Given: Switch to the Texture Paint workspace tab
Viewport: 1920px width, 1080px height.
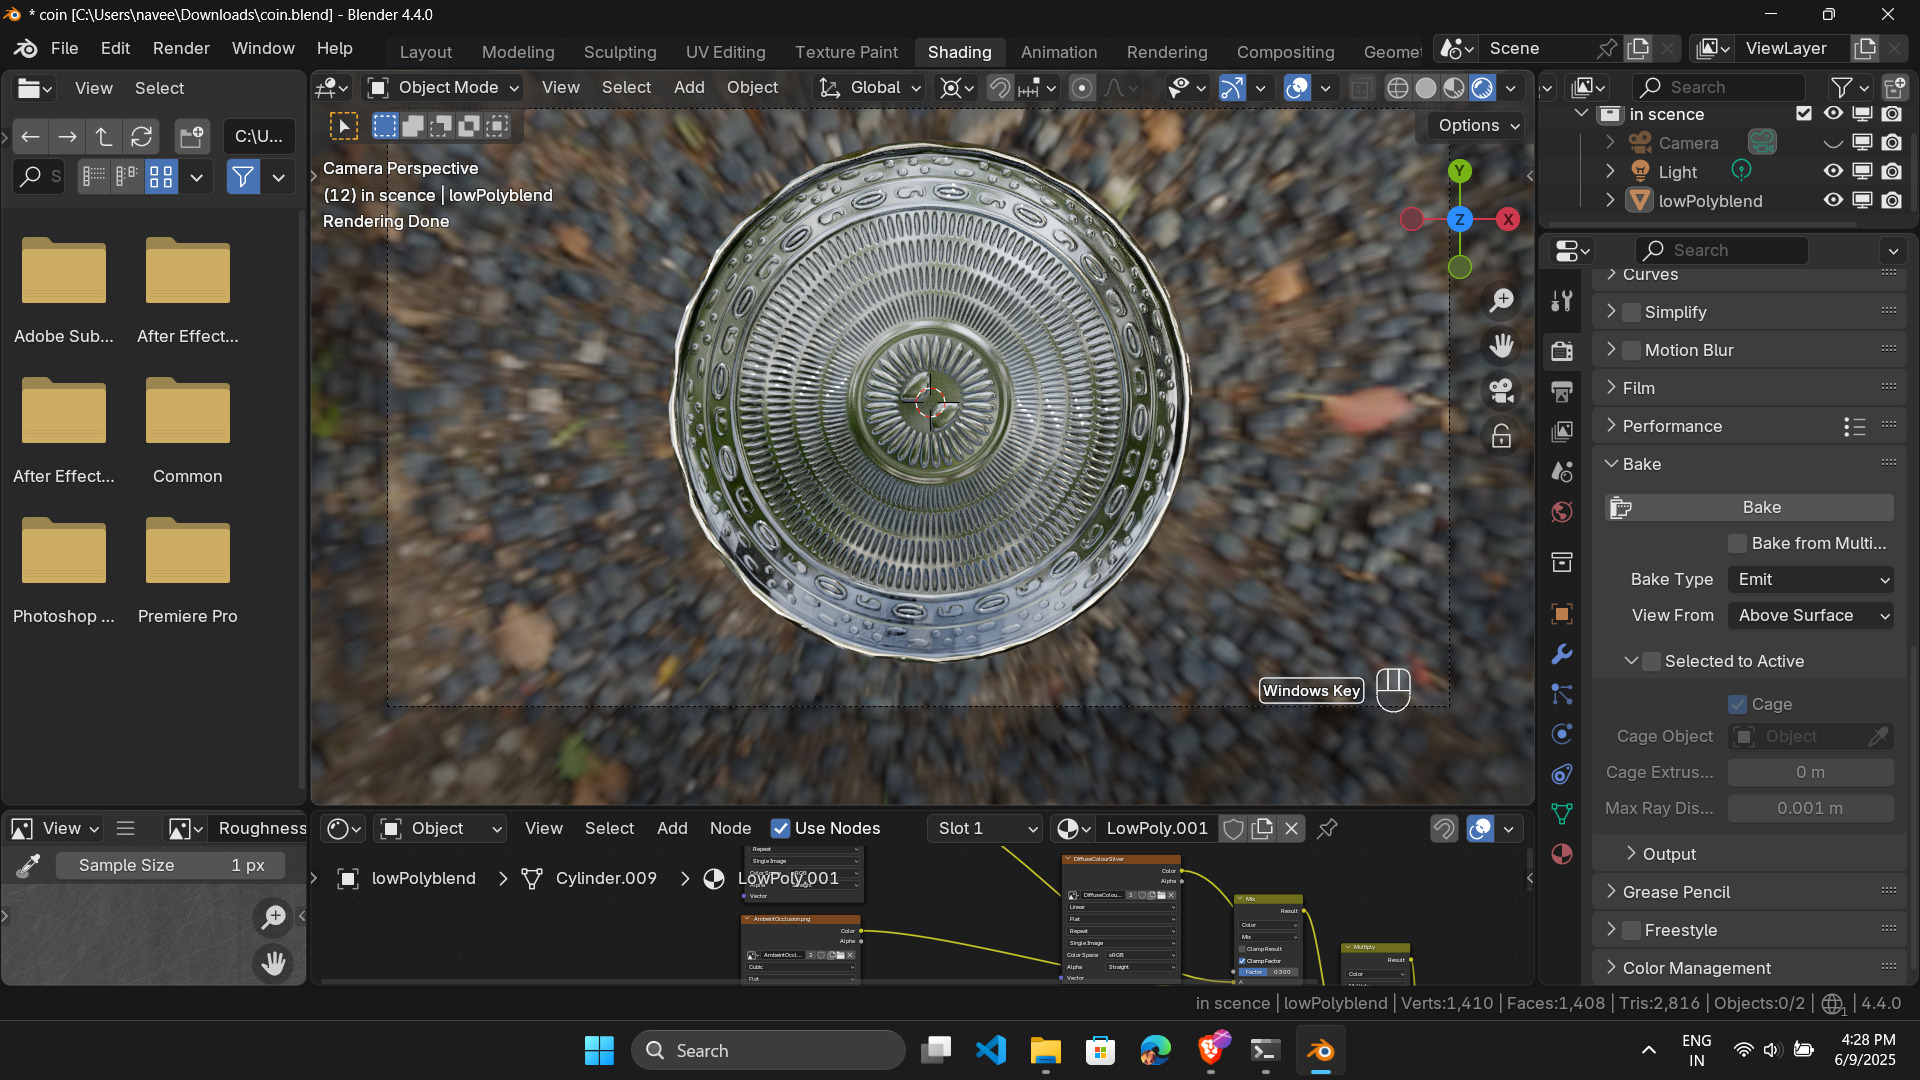Looking at the screenshot, I should tap(846, 52).
